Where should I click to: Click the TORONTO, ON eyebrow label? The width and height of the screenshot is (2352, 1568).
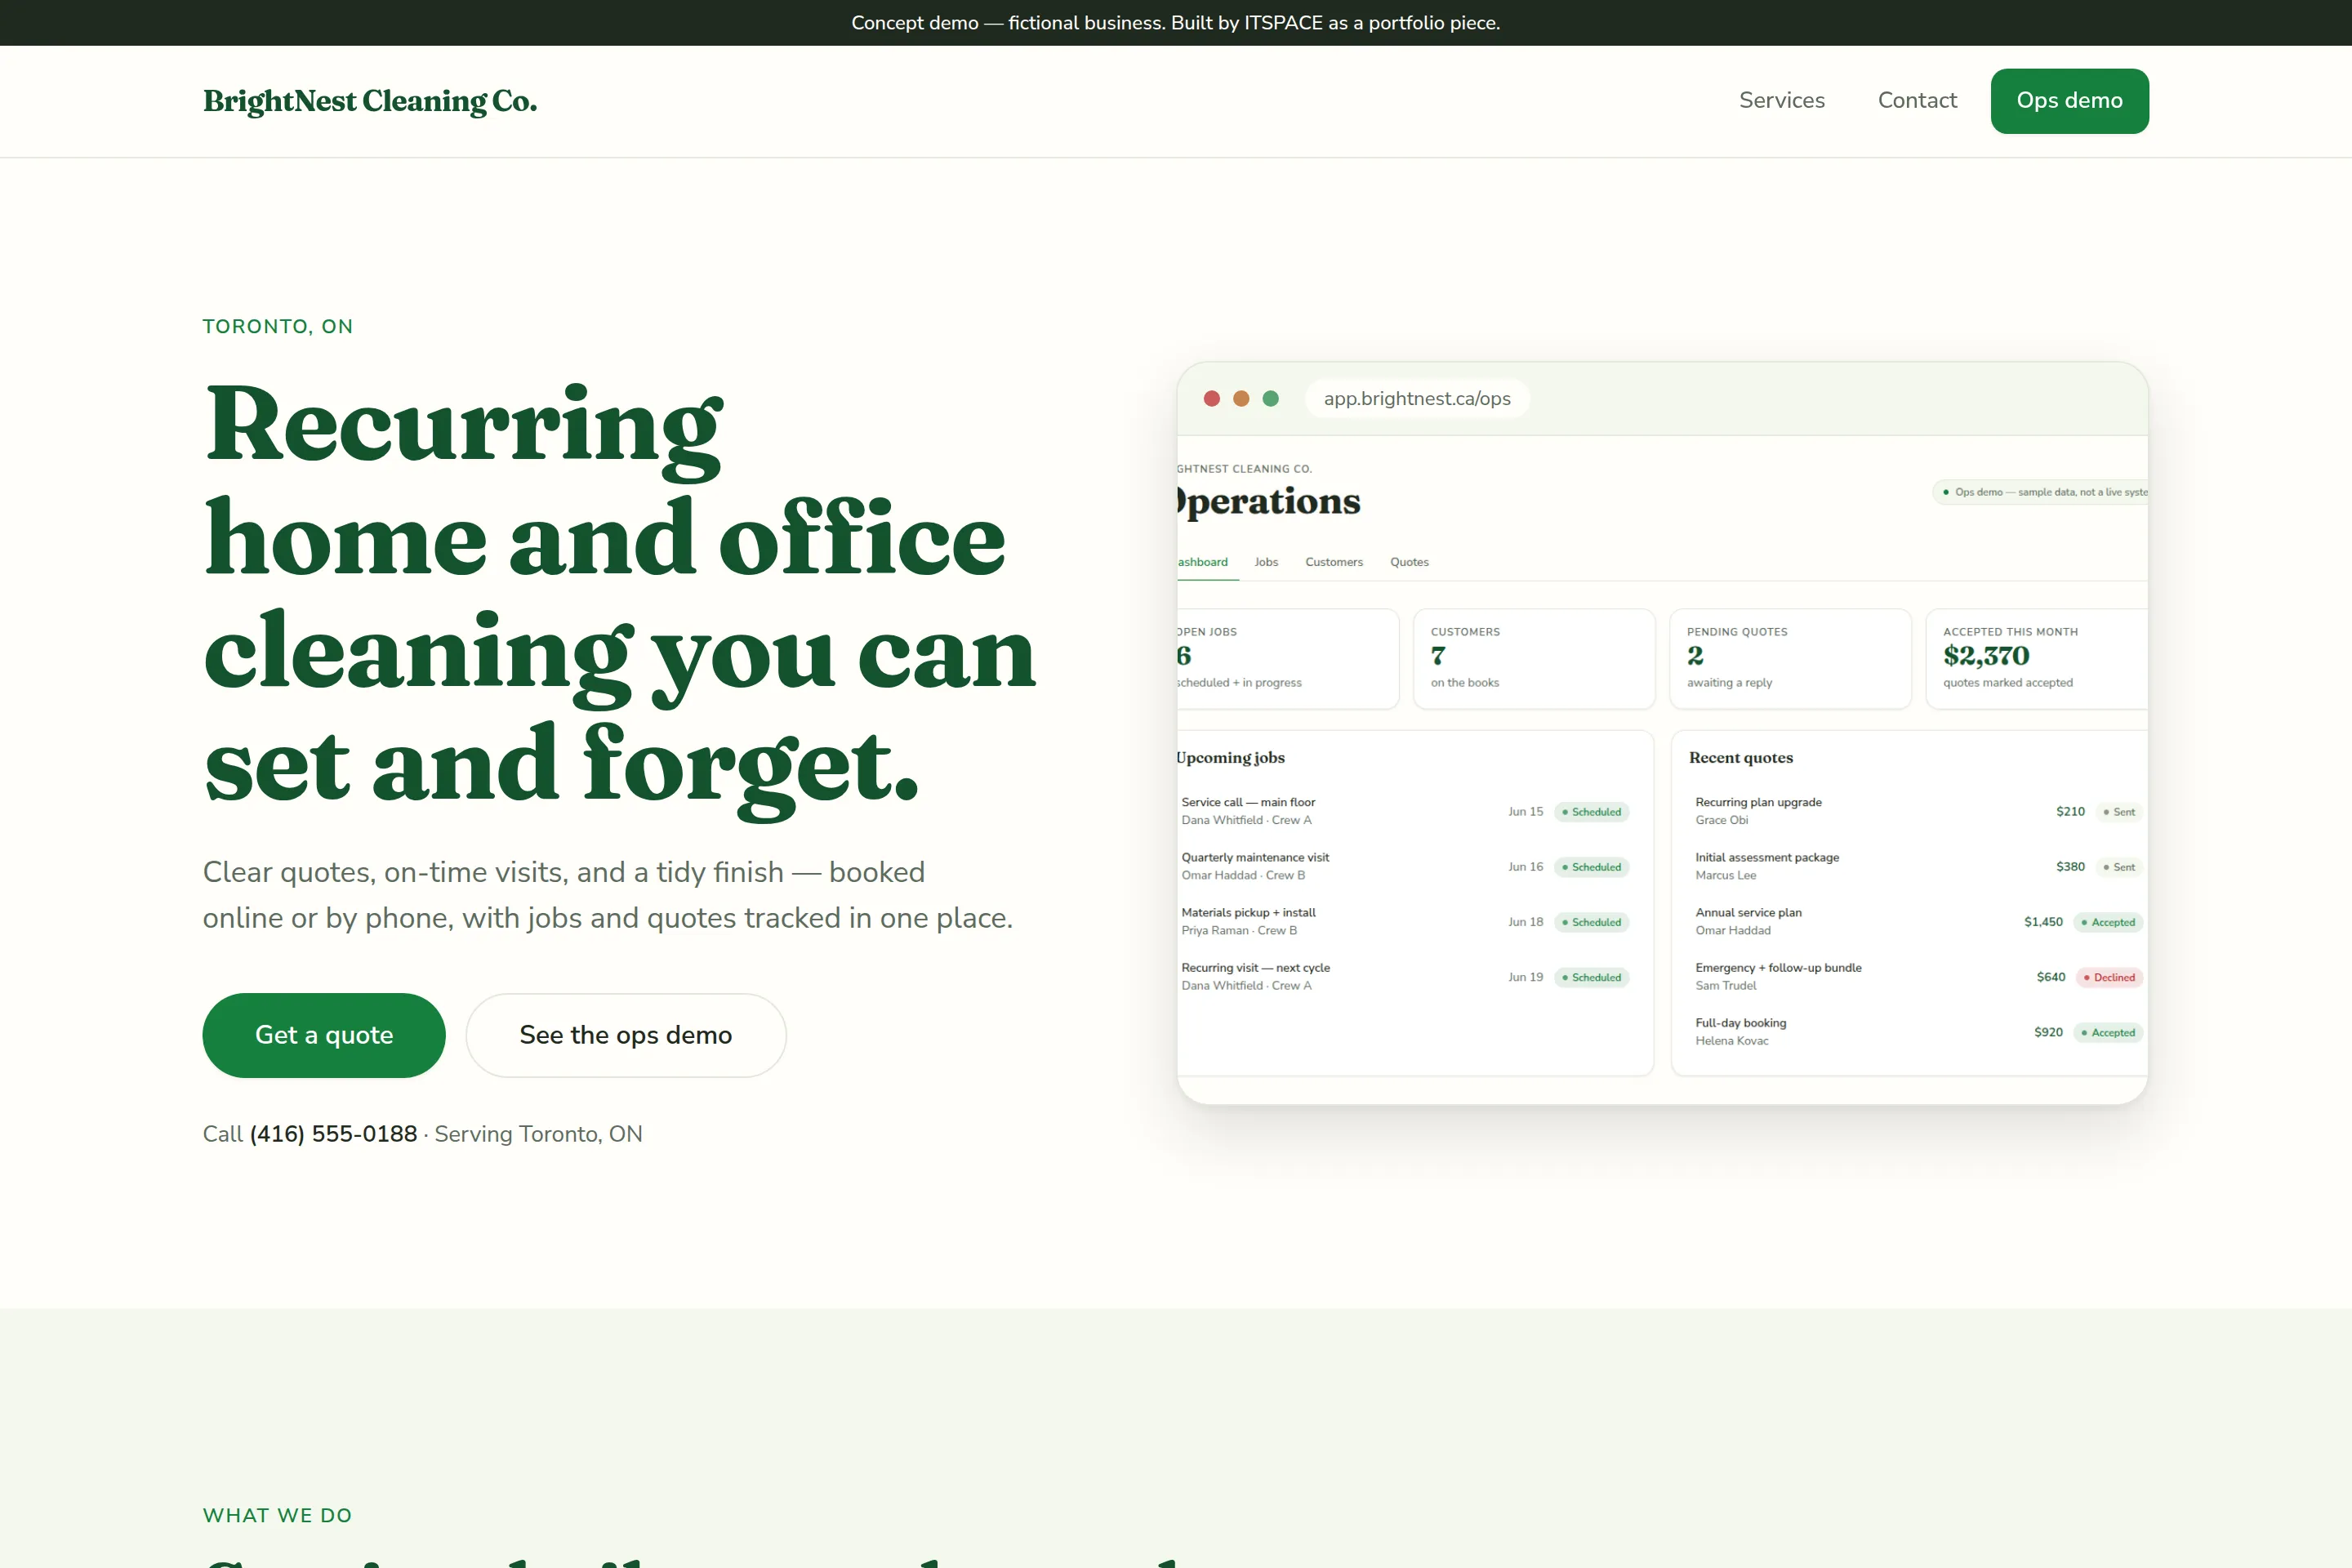click(x=278, y=327)
